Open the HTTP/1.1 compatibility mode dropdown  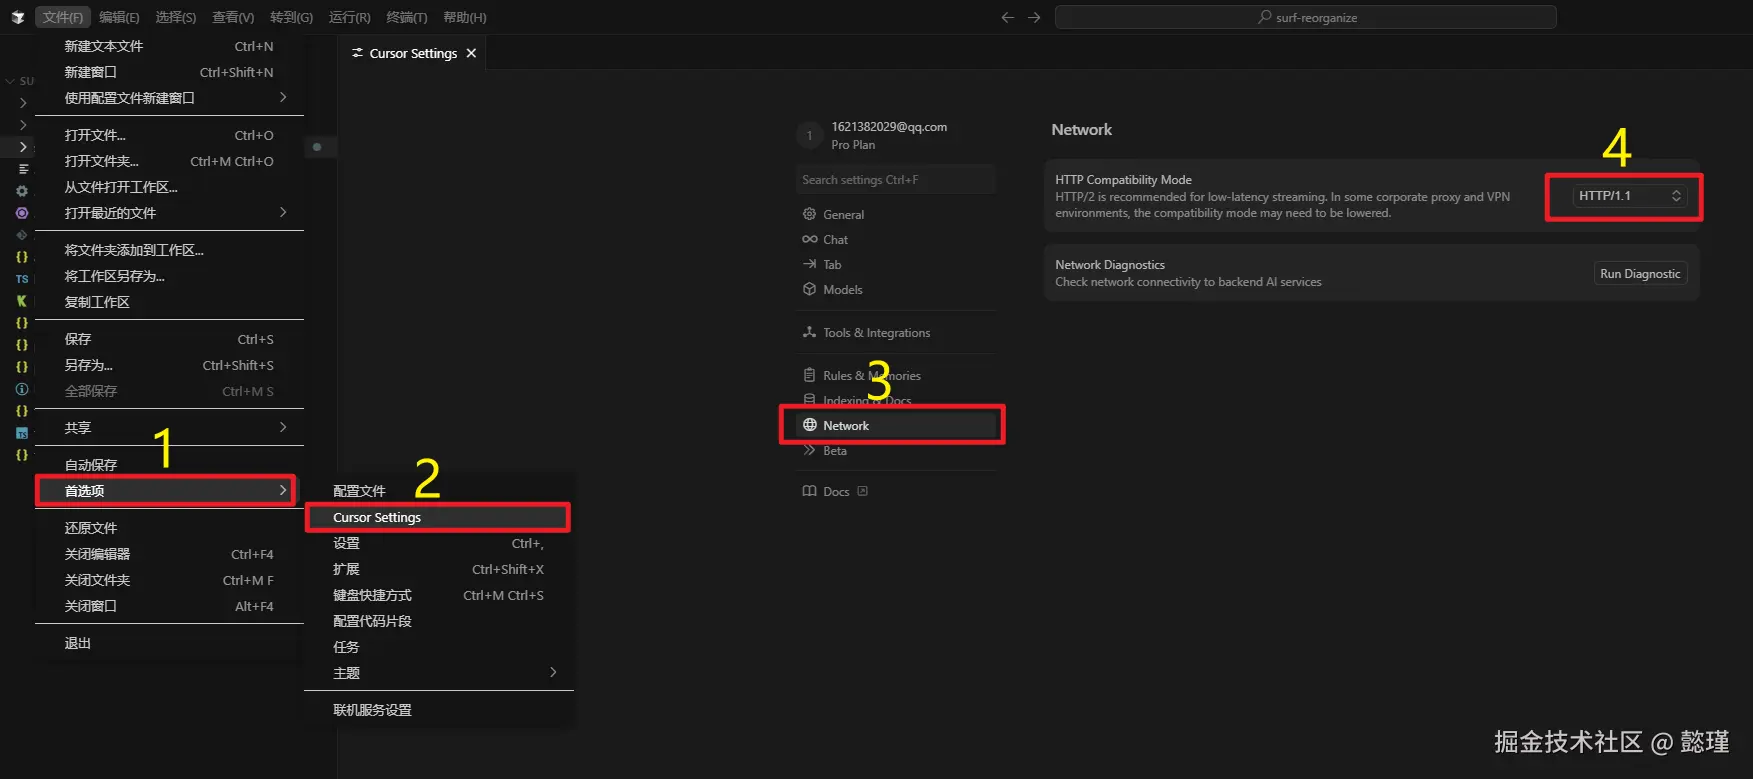pos(1630,196)
